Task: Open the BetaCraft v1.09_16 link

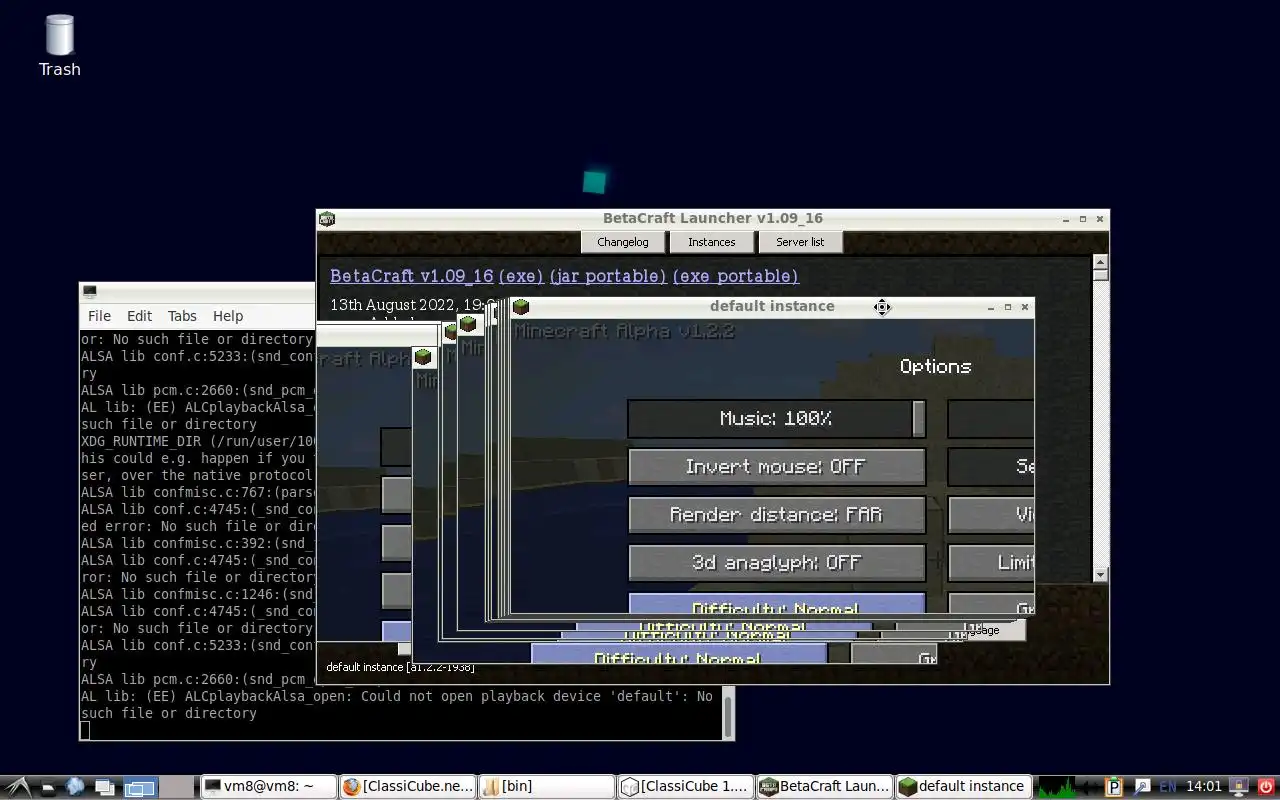Action: (412, 276)
